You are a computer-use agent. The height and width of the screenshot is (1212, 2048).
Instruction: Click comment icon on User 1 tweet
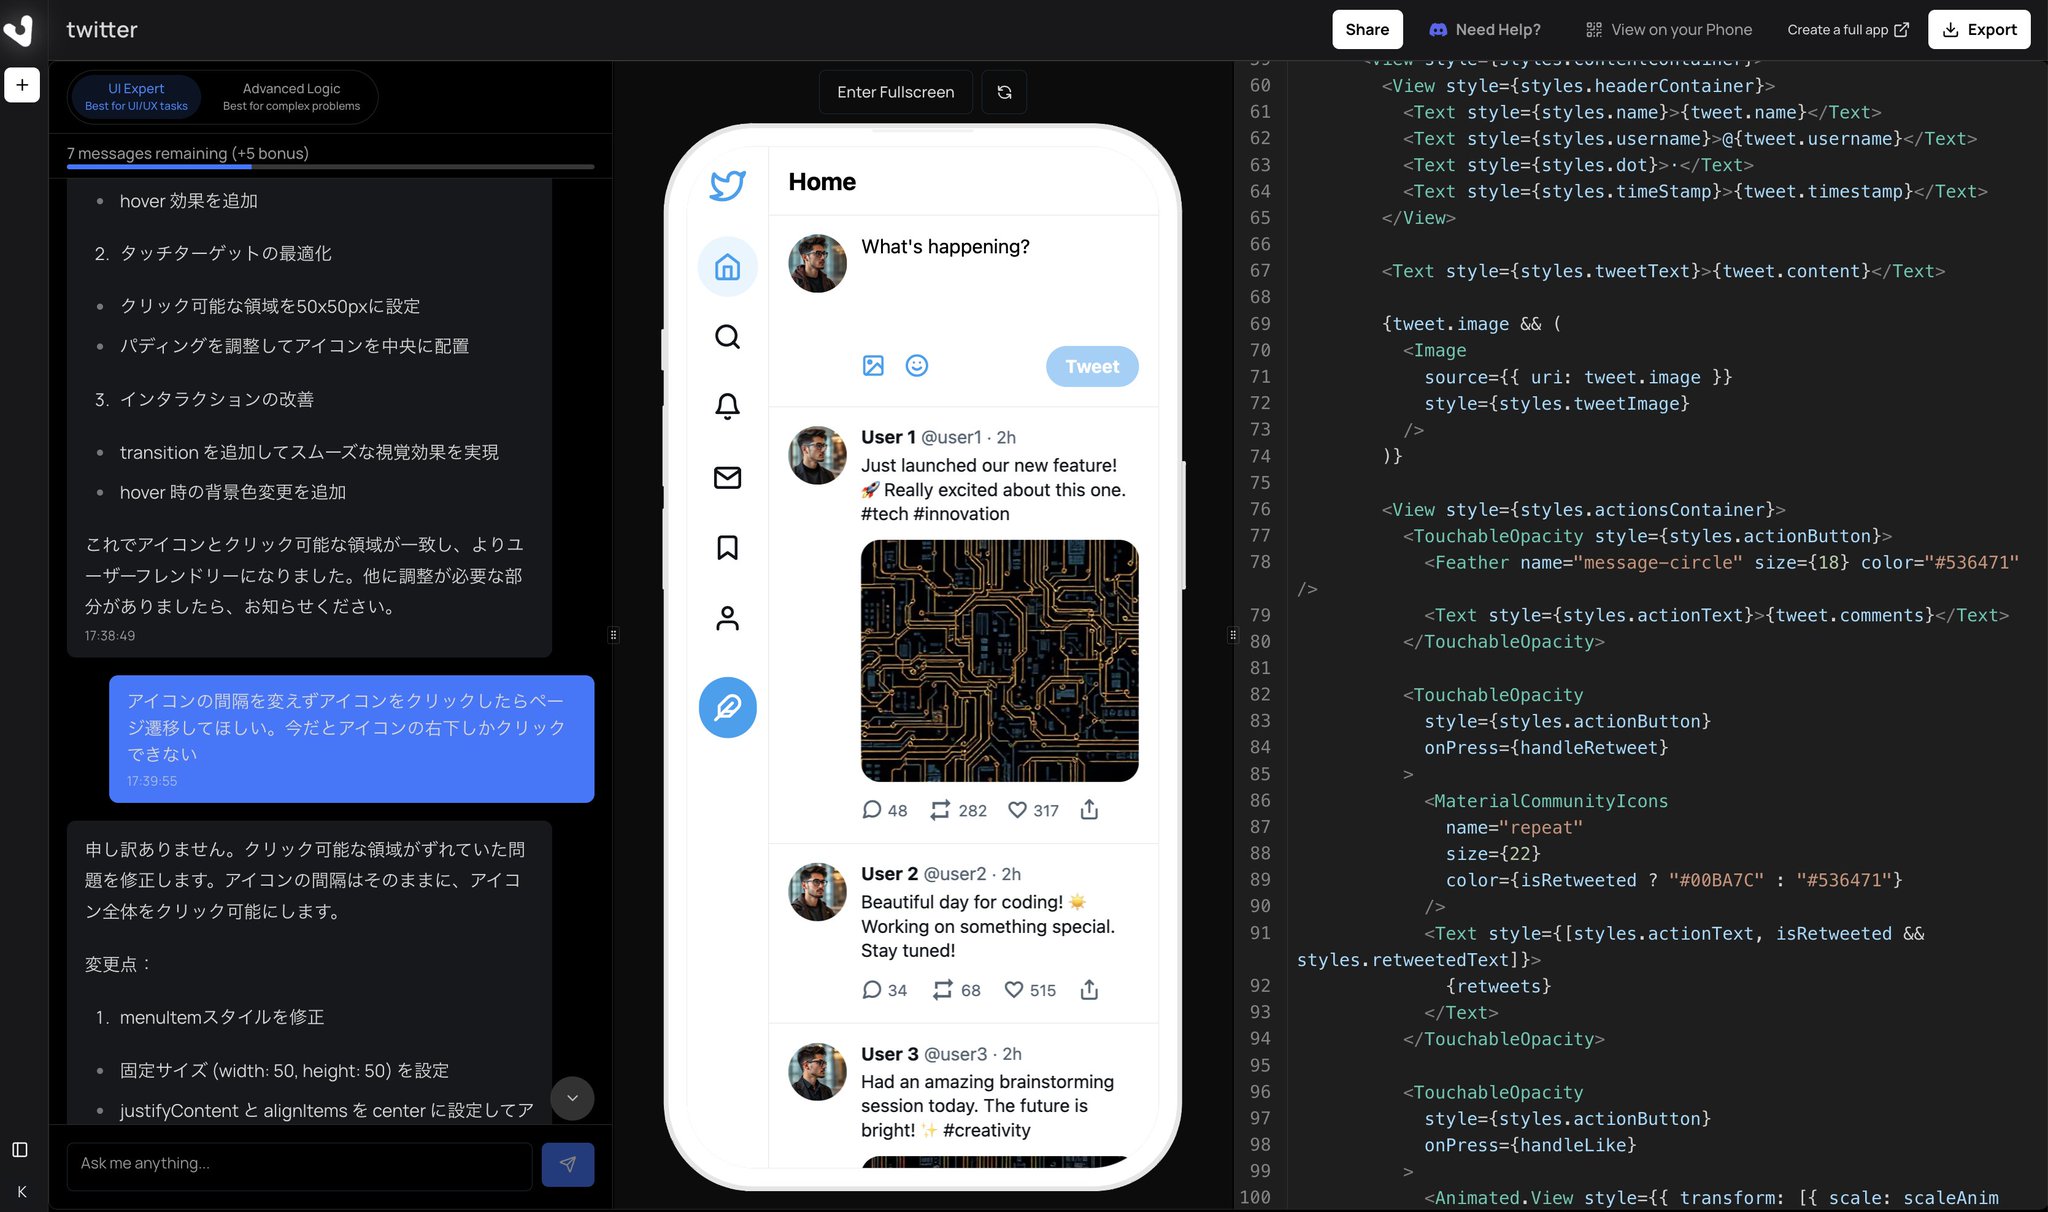coord(872,810)
